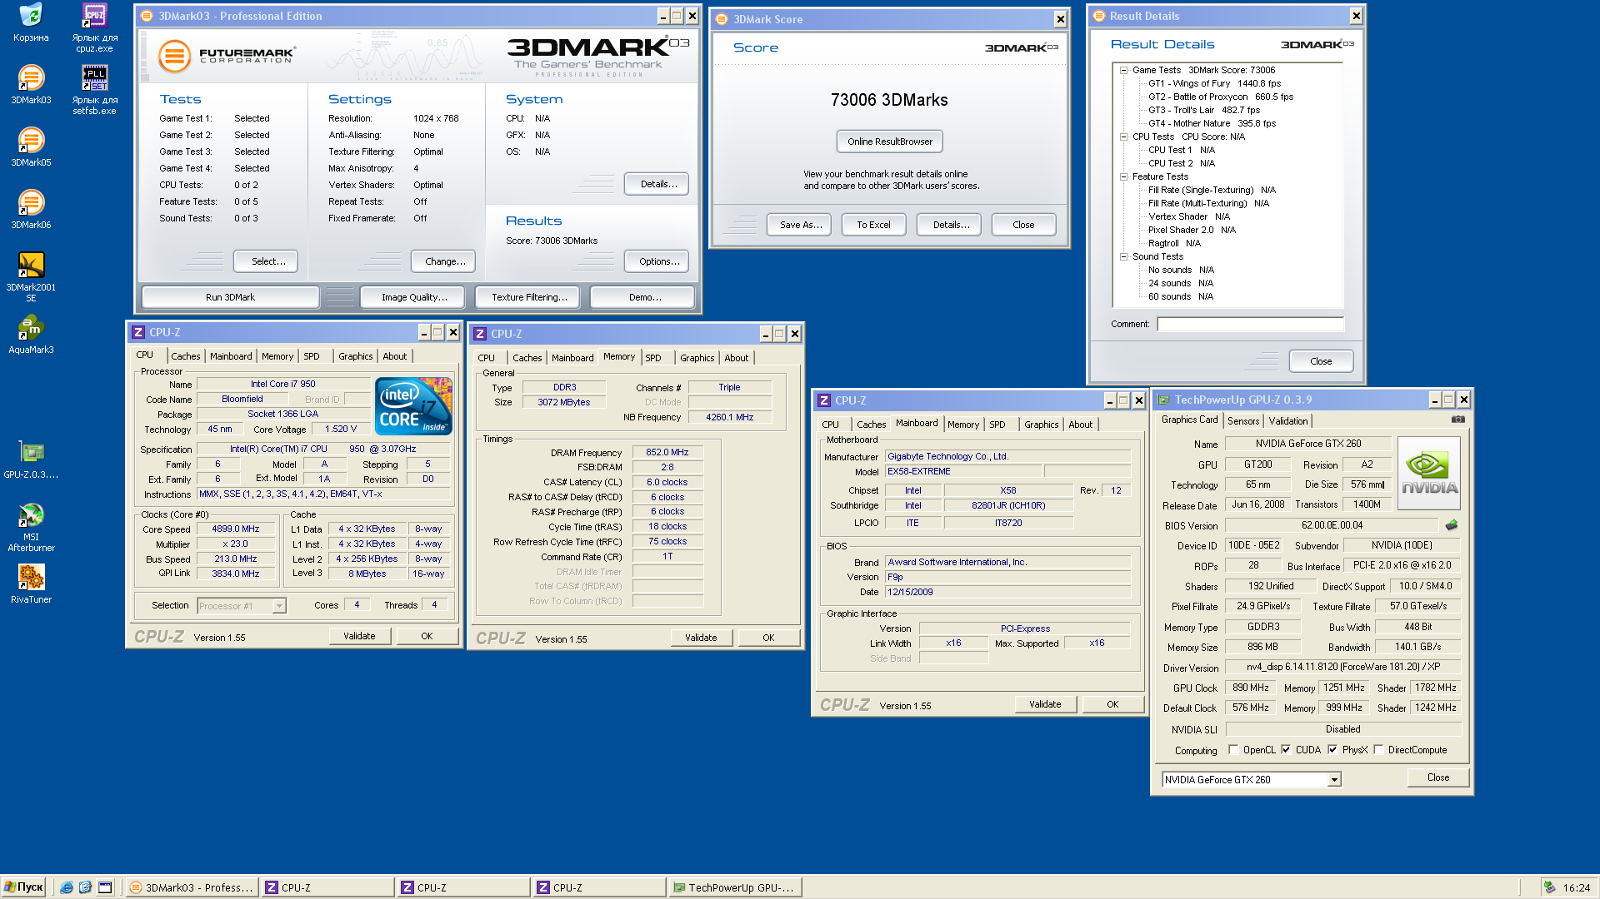Click the Run 3DMark button
This screenshot has width=1600, height=899.
230,297
